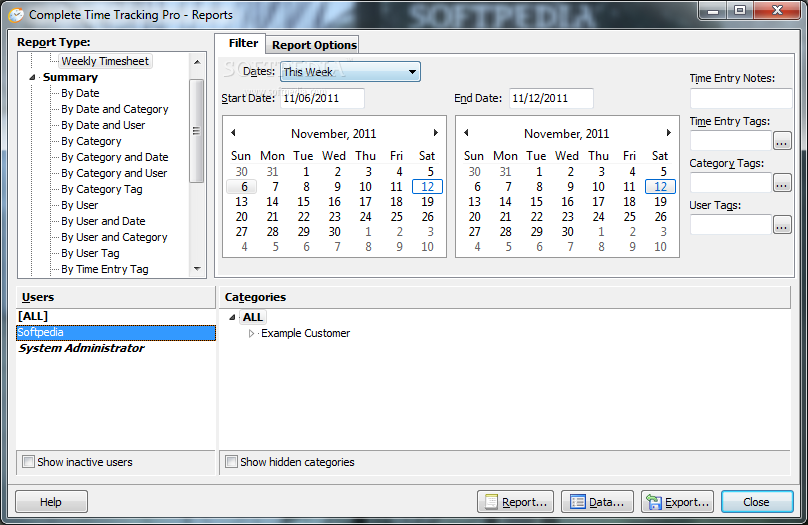
Task: Collapse the ALL categories node
Action: pyautogui.click(x=232, y=317)
